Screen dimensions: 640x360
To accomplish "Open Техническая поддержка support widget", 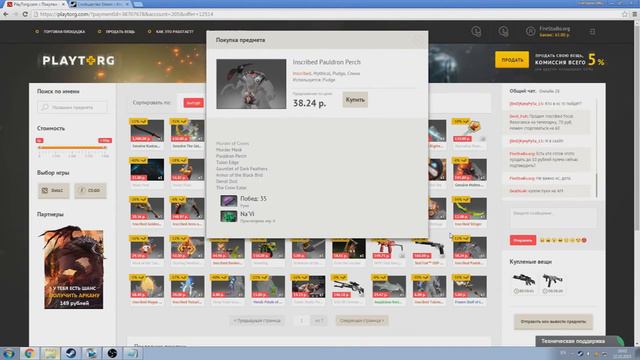I will click(580, 341).
